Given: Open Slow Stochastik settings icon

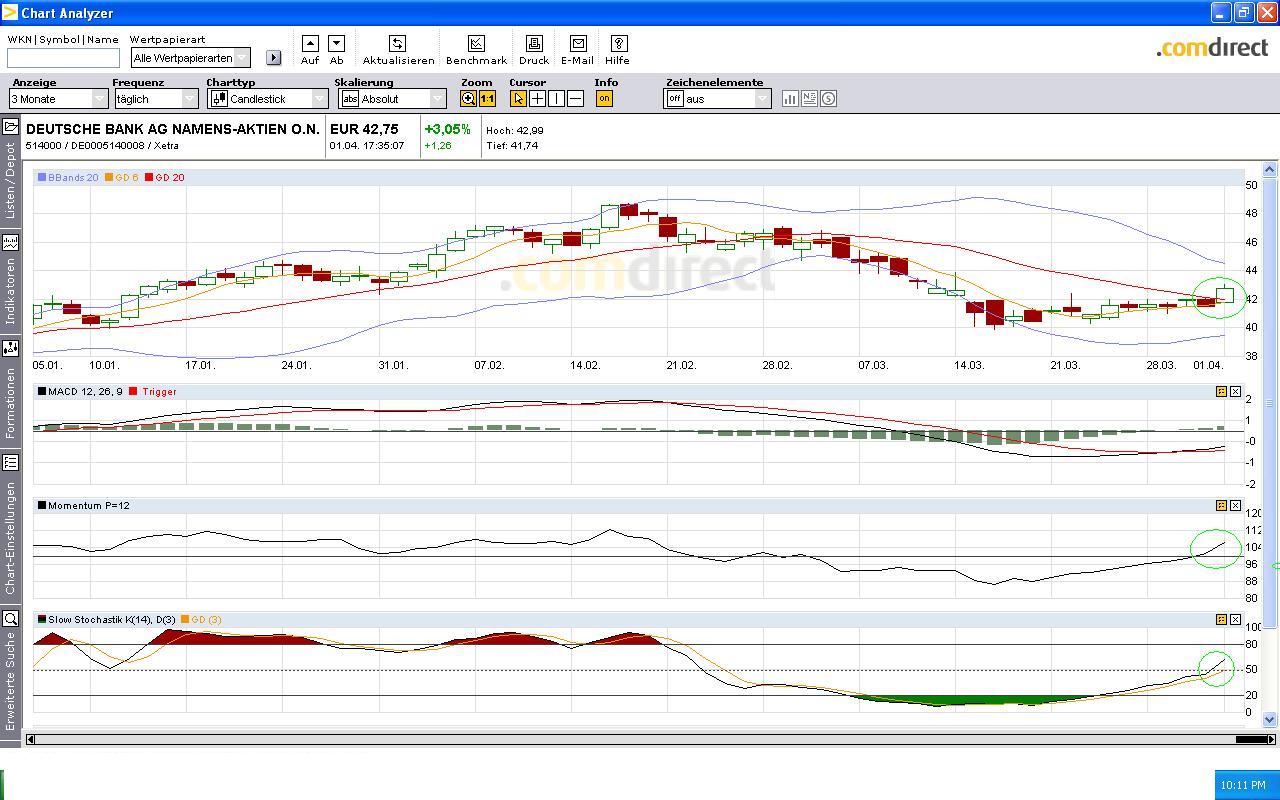Looking at the screenshot, I should coord(1221,619).
